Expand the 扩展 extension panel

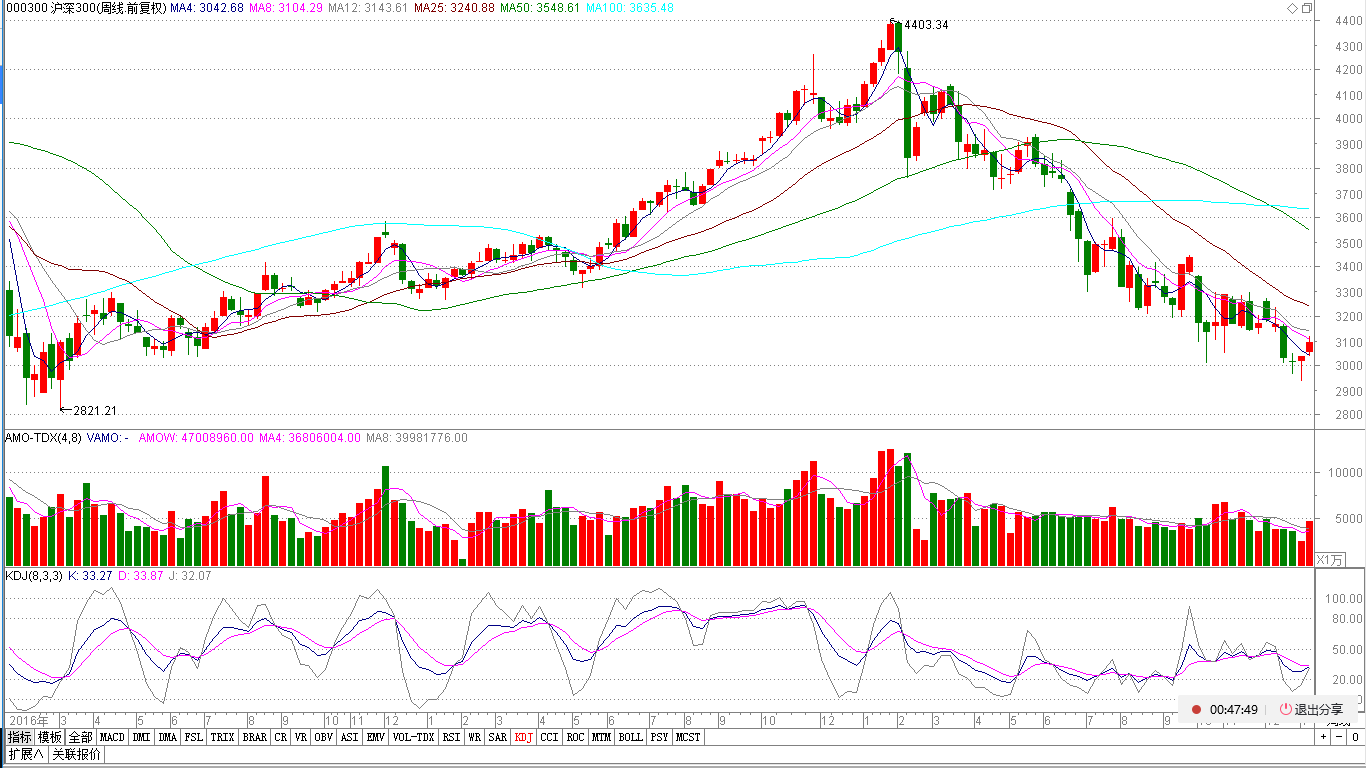27,754
